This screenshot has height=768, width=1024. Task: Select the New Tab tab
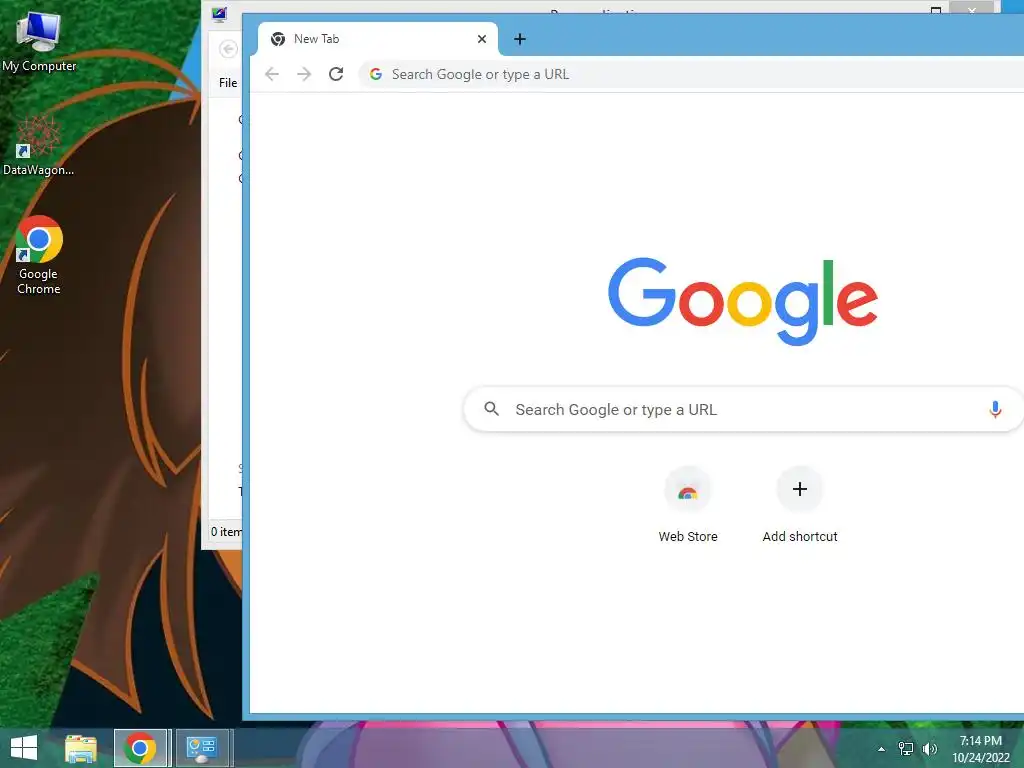(x=378, y=39)
